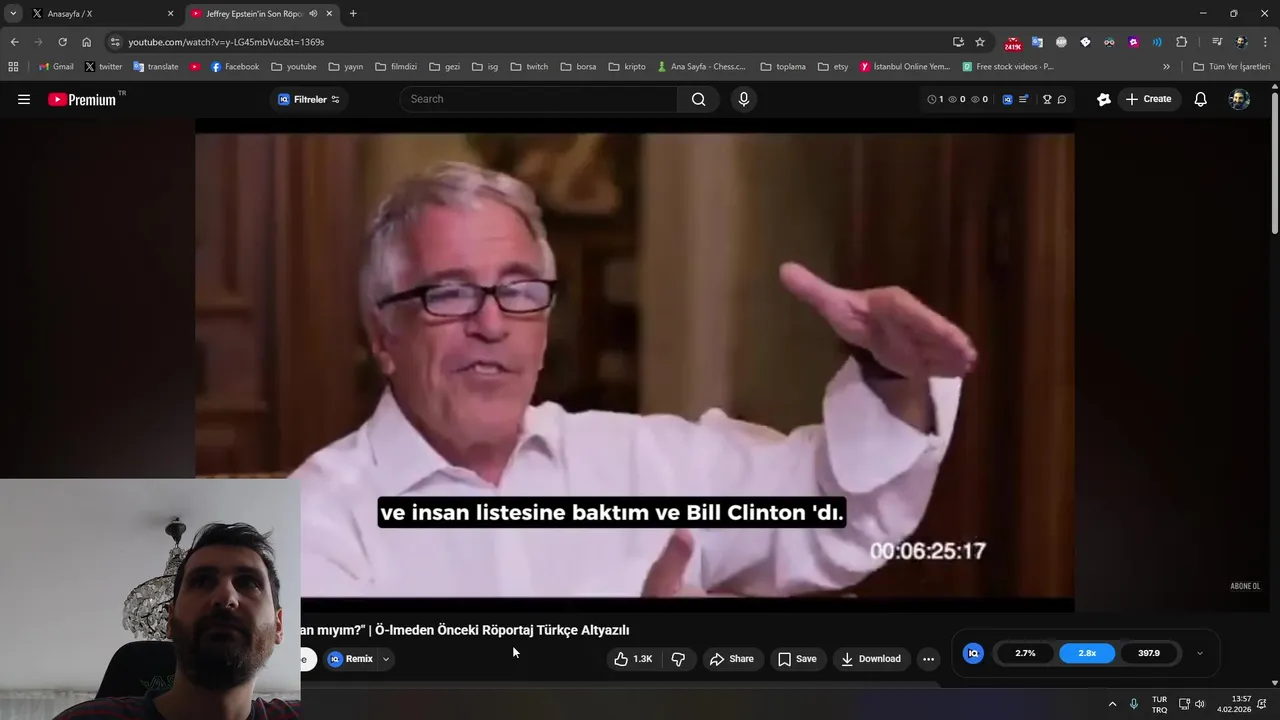Close the YouTube video tab
Viewport: 1280px width, 720px height.
tap(329, 14)
